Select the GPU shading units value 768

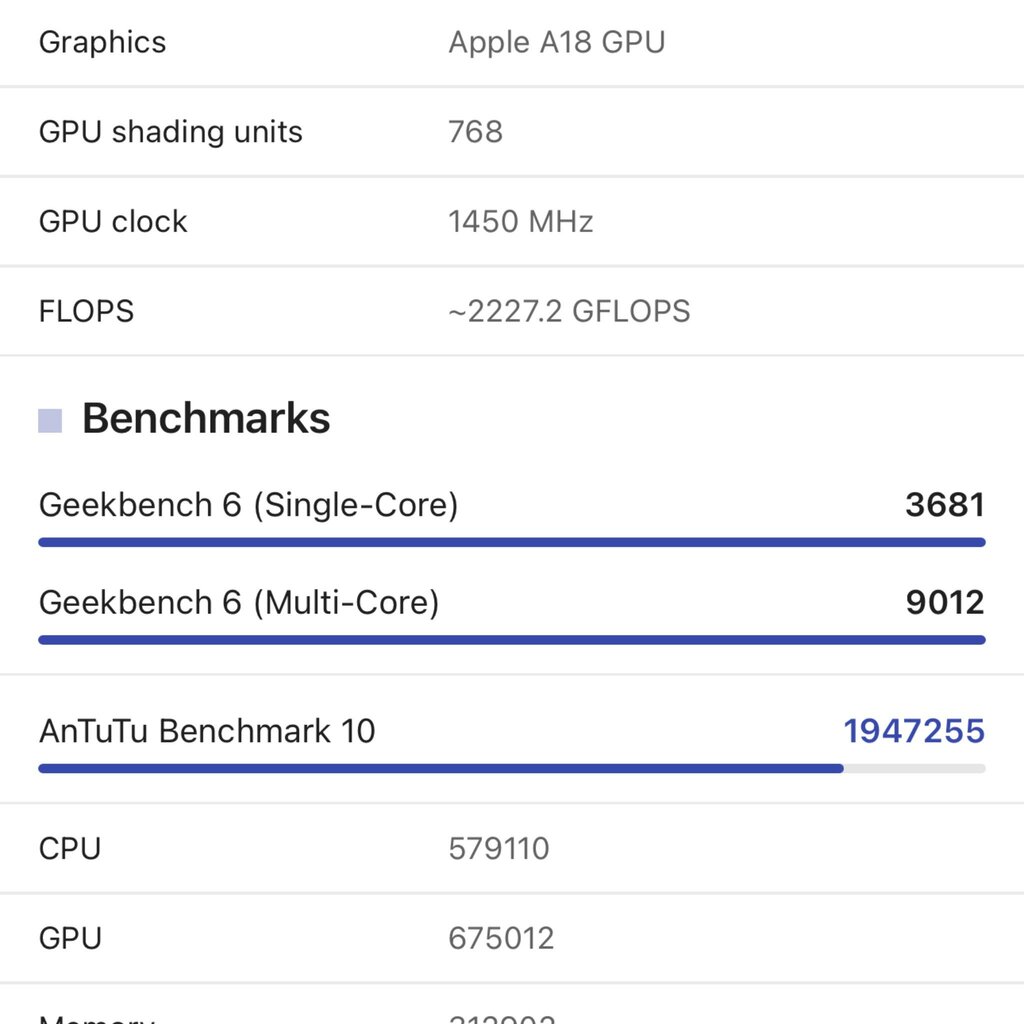(475, 132)
